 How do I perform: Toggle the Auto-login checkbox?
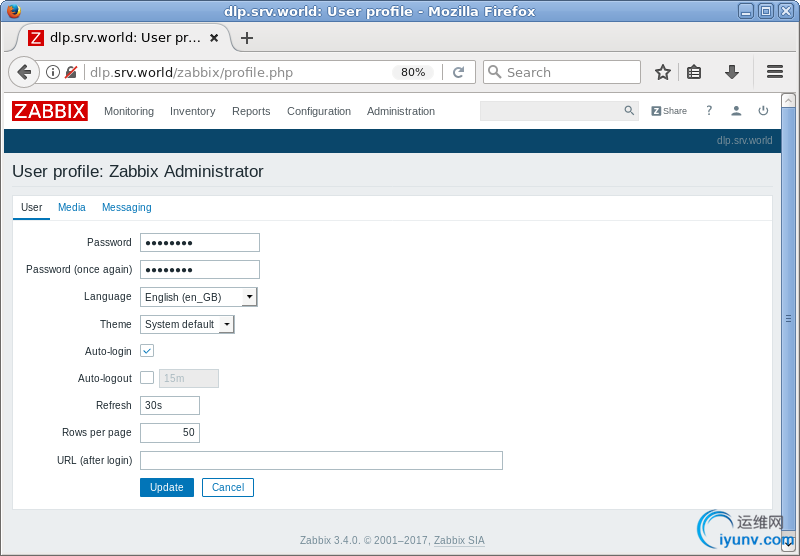point(147,351)
